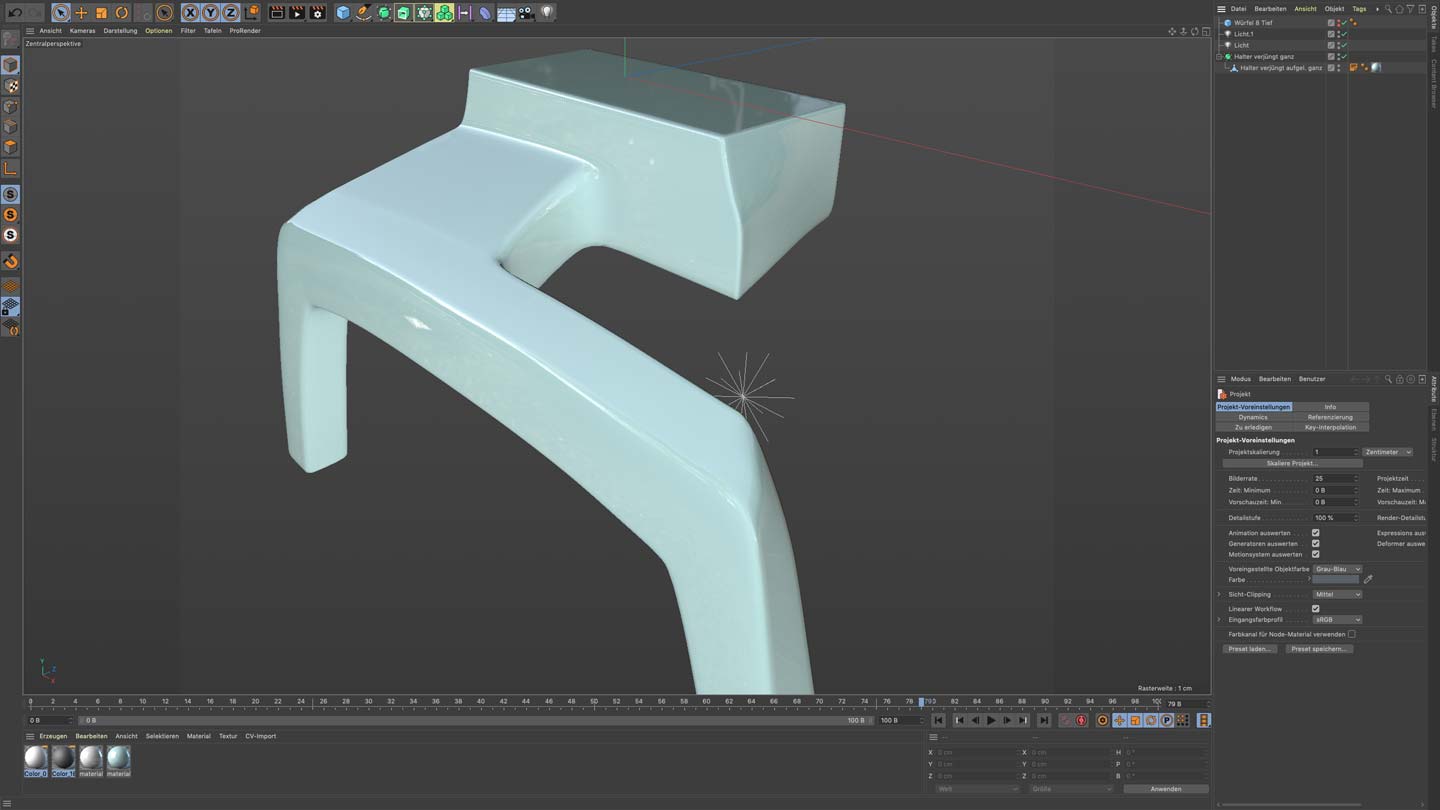Click material tag on Halter verjüngt aufgel. ganz
Viewport: 1440px width, 810px height.
pyautogui.click(x=1376, y=68)
